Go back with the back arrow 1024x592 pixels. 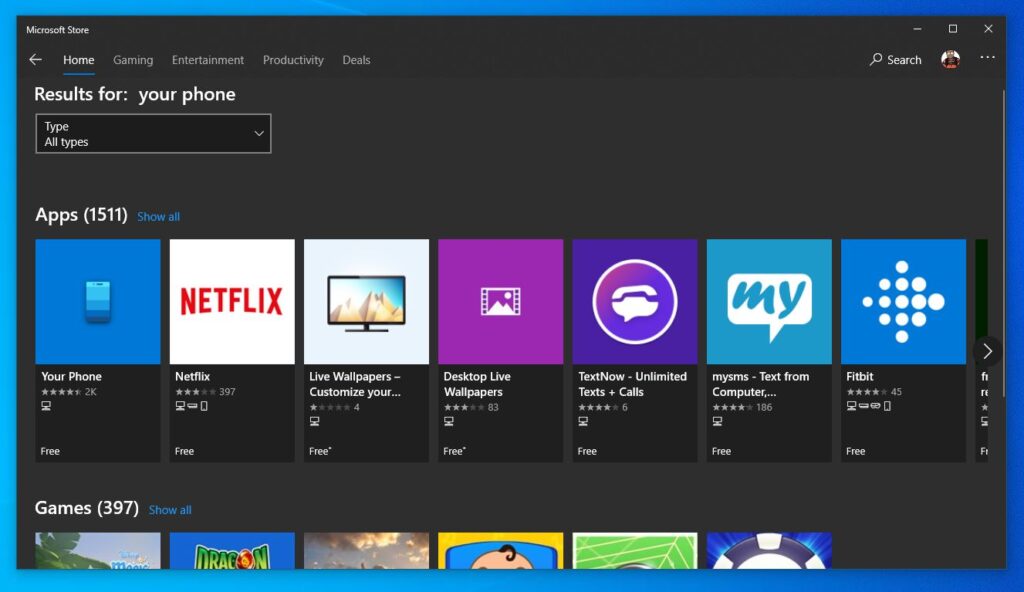[35, 59]
